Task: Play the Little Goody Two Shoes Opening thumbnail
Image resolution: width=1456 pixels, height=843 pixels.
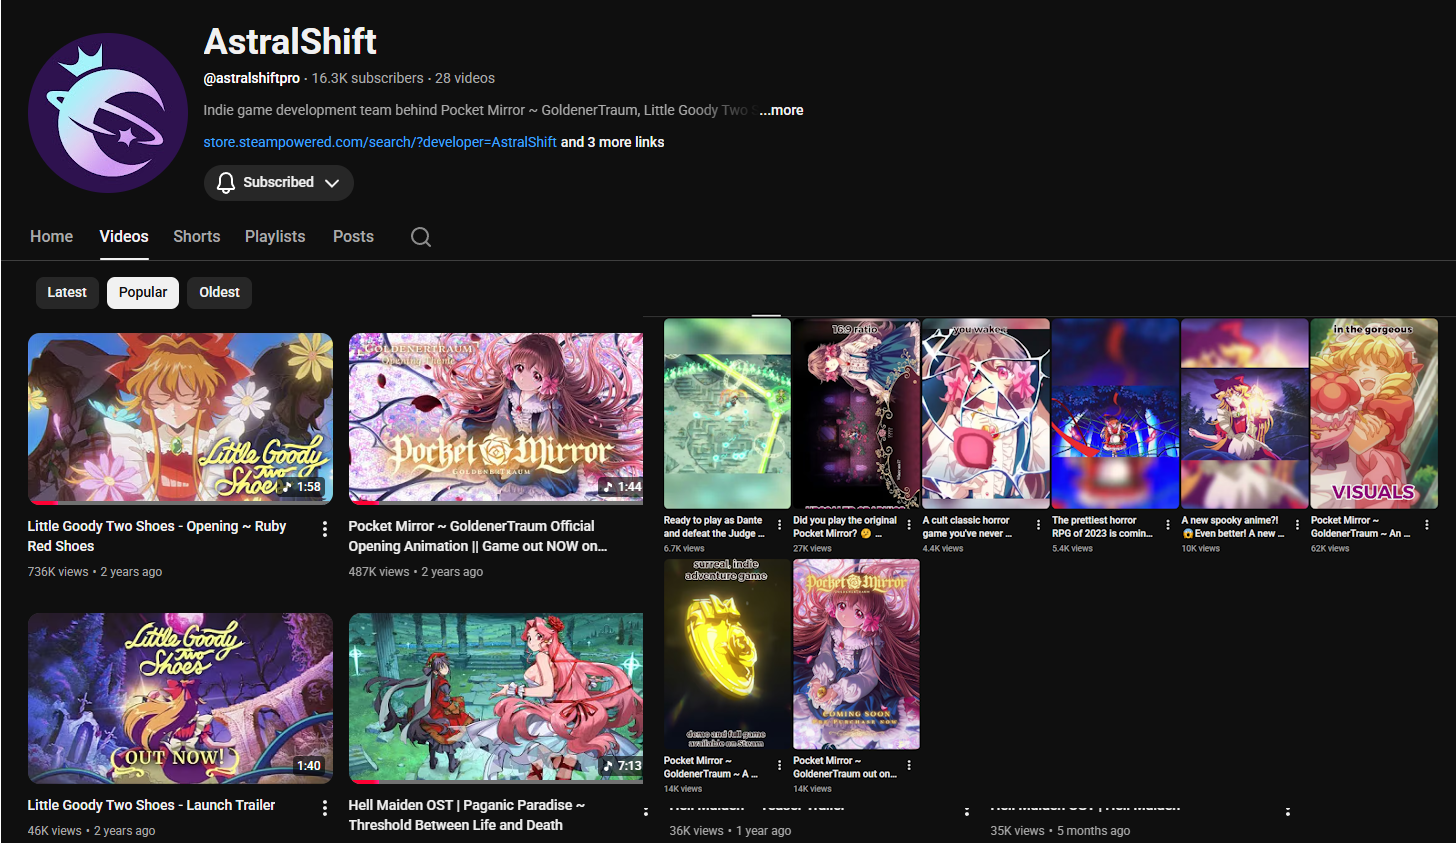Action: pyautogui.click(x=180, y=418)
